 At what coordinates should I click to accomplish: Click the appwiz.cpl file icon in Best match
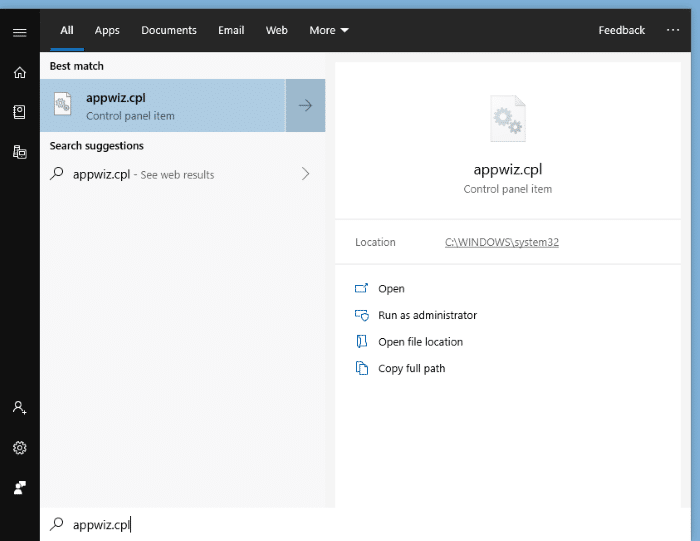click(x=62, y=104)
